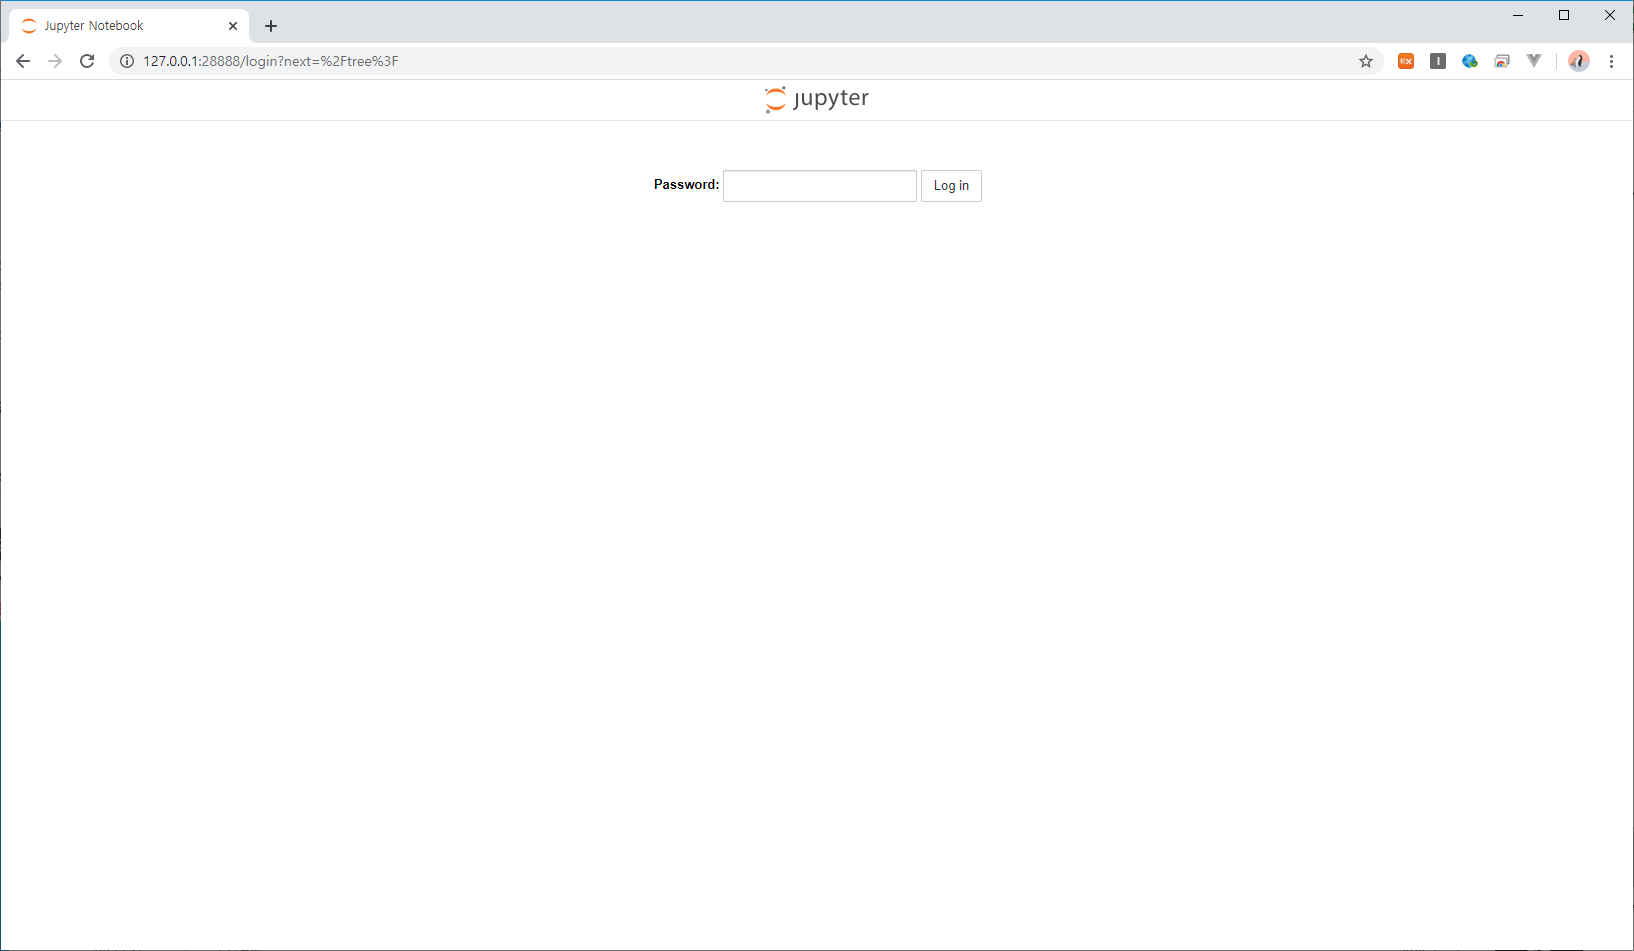Viewport: 1634px width, 951px height.
Task: Click the gray Vue devtools extension icon
Action: point(1534,61)
